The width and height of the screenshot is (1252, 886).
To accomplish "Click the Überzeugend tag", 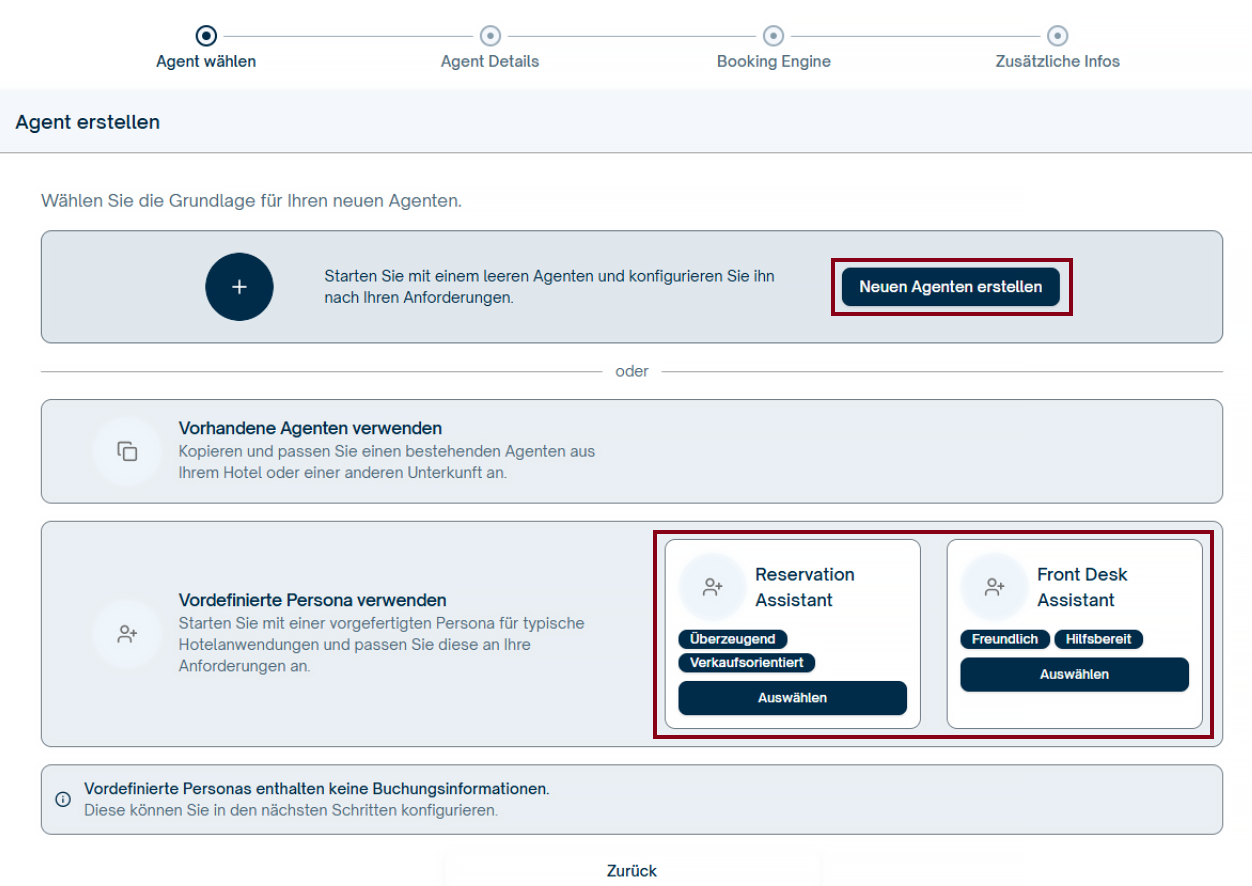I will [733, 639].
